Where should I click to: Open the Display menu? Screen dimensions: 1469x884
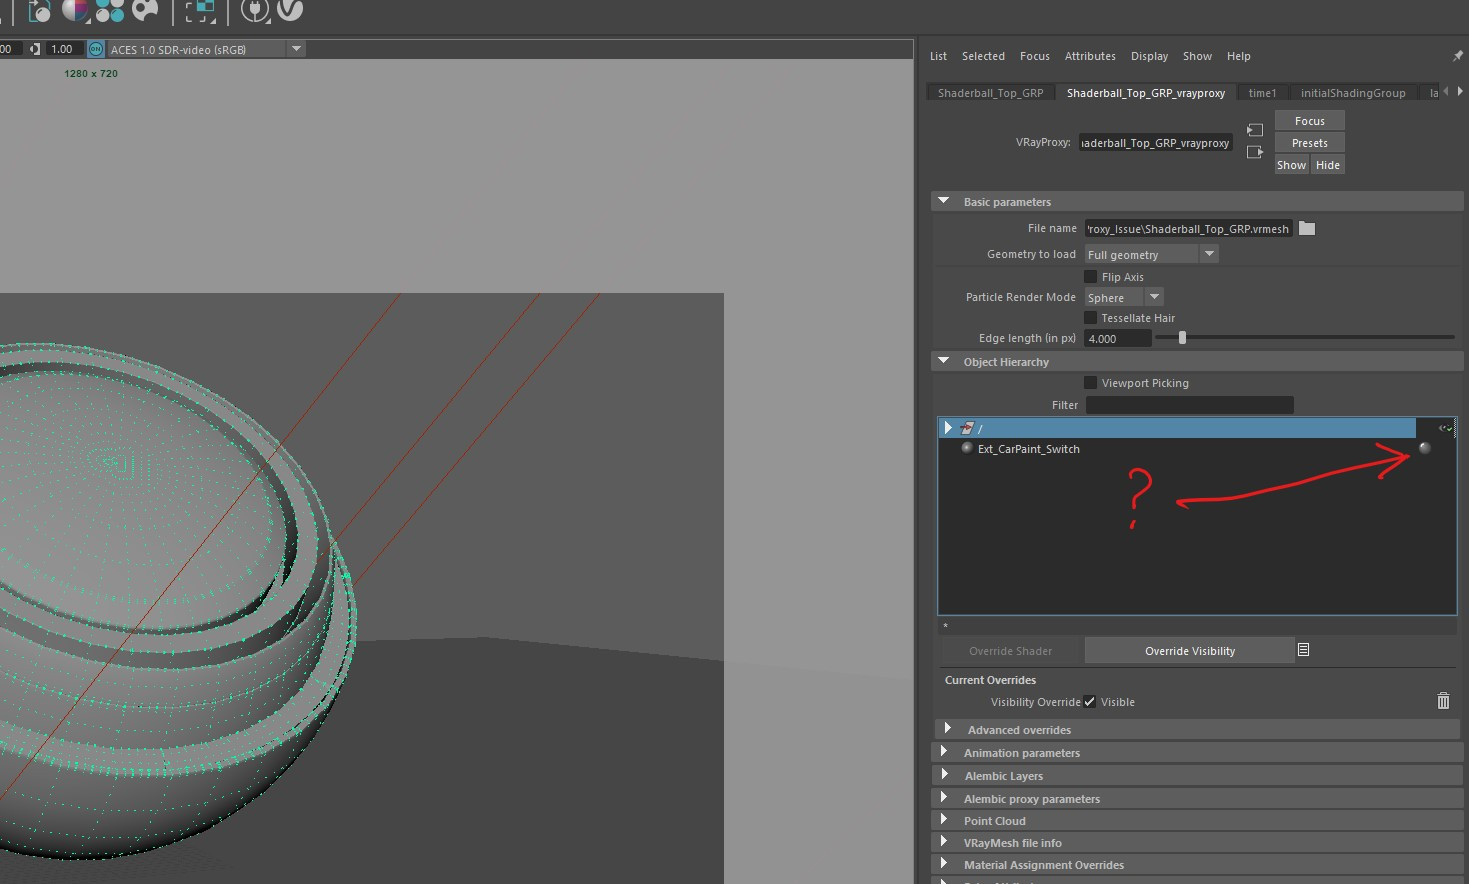[x=1149, y=56]
